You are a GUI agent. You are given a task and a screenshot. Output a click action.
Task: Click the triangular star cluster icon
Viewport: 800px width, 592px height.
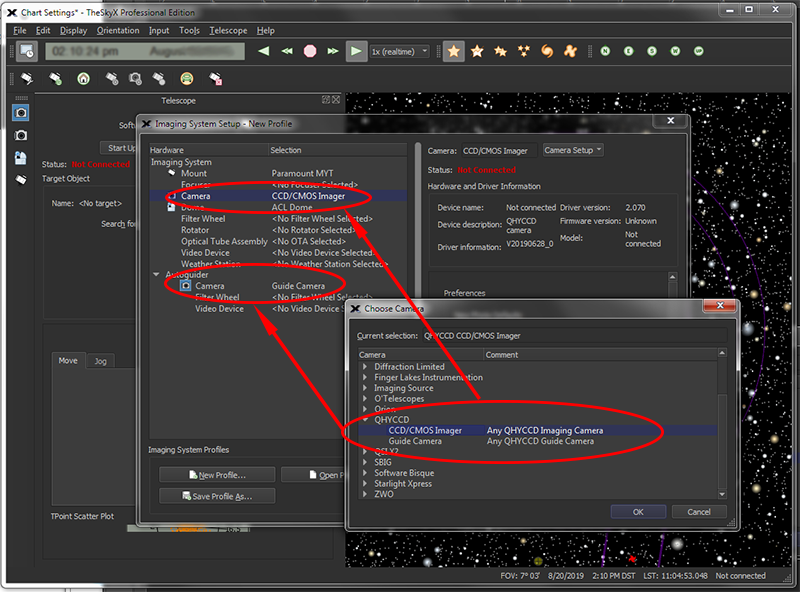[523, 51]
